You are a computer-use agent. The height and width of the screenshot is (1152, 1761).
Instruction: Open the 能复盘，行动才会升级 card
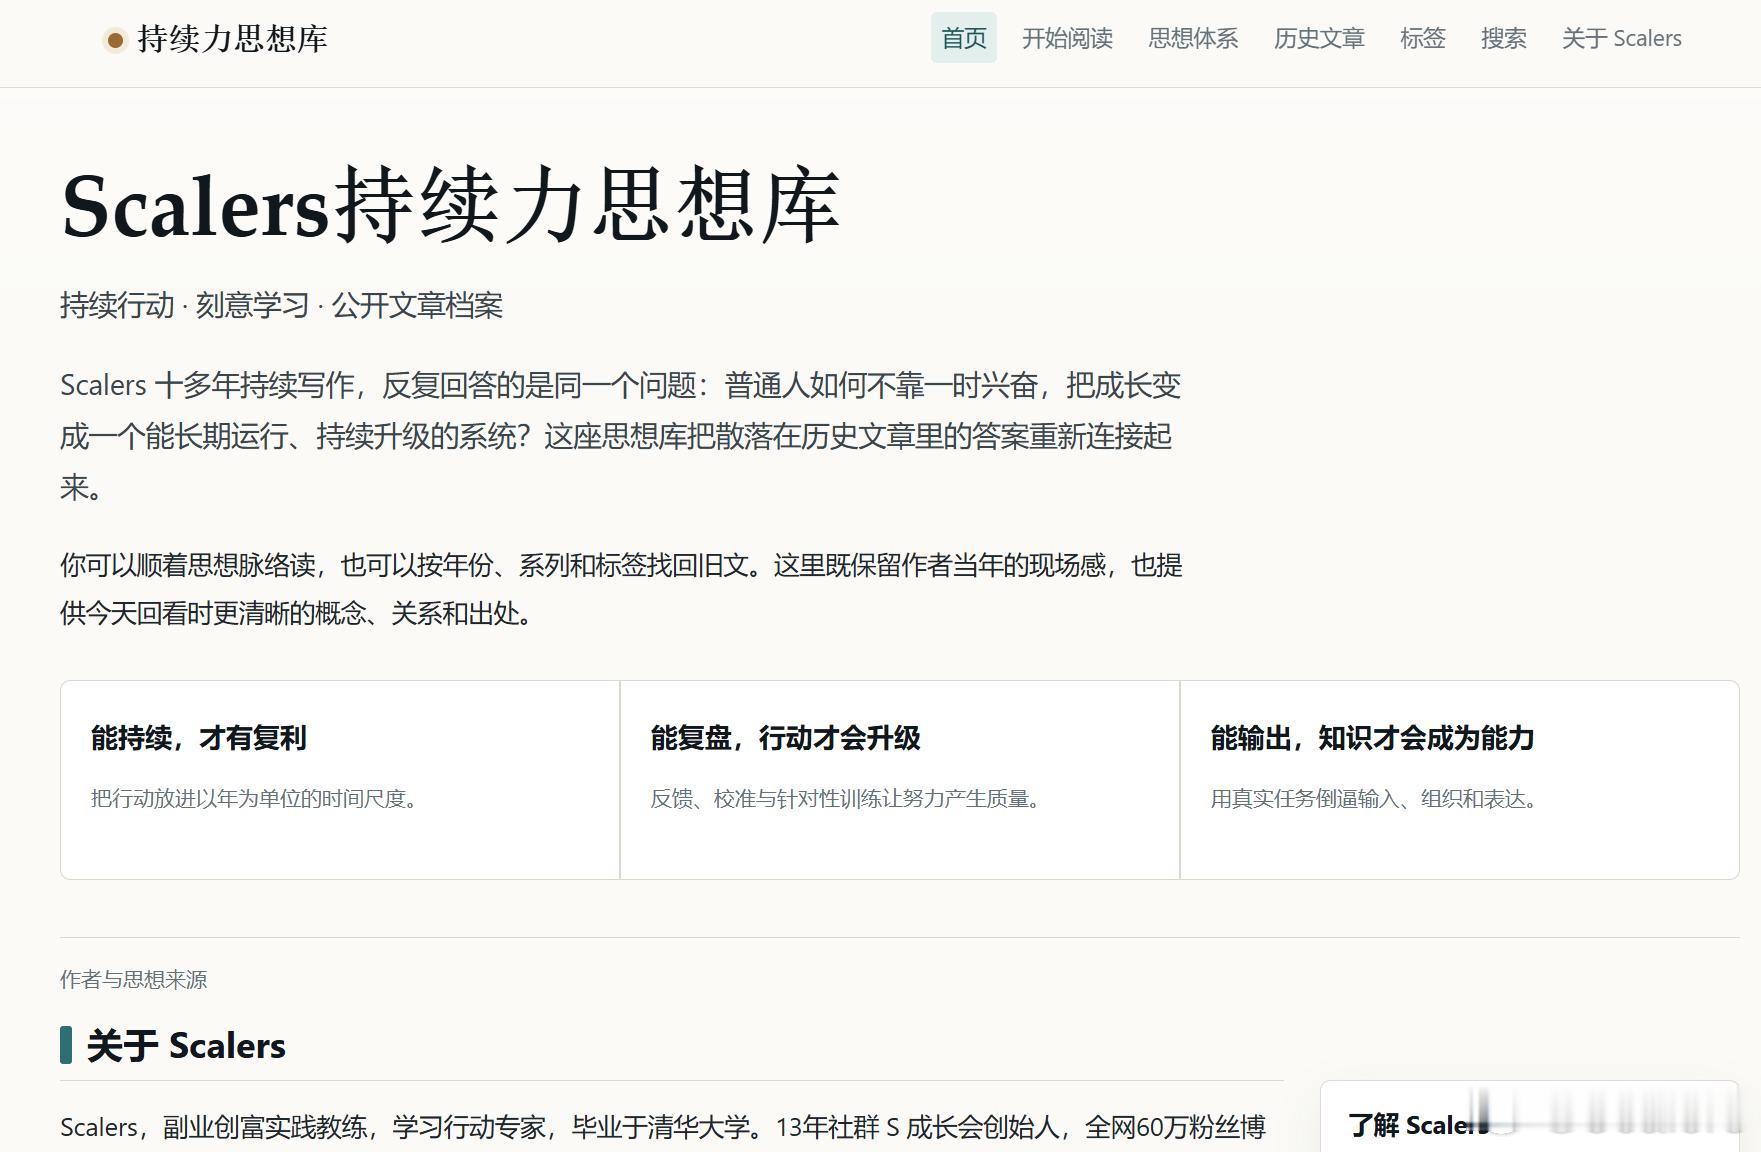click(900, 780)
